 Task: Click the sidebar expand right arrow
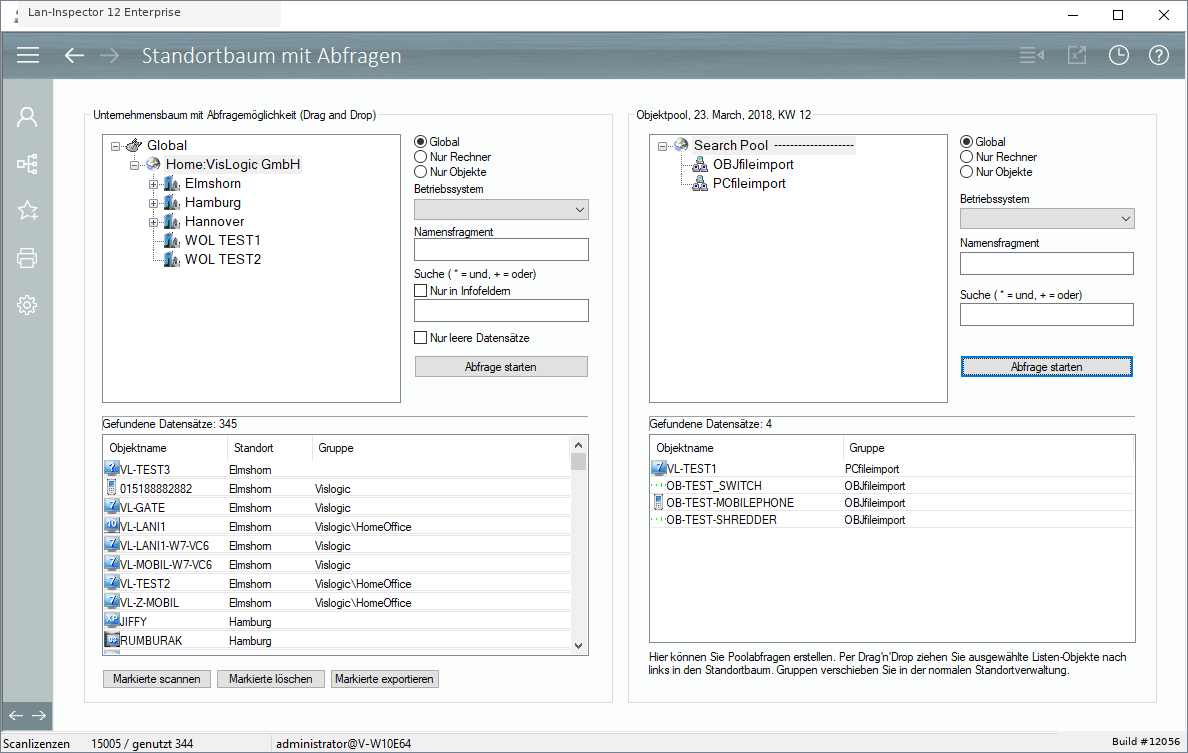tap(39, 715)
